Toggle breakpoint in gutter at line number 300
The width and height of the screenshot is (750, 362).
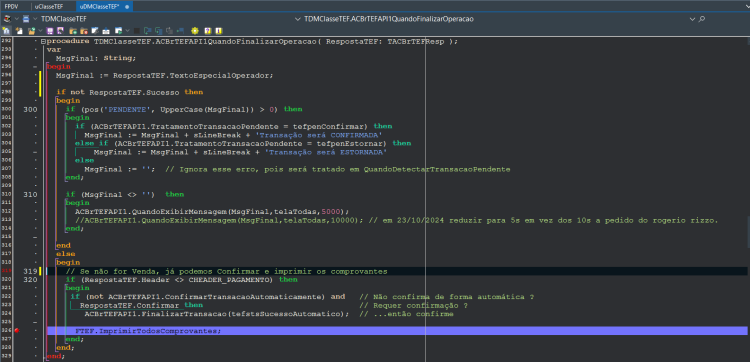point(31,109)
